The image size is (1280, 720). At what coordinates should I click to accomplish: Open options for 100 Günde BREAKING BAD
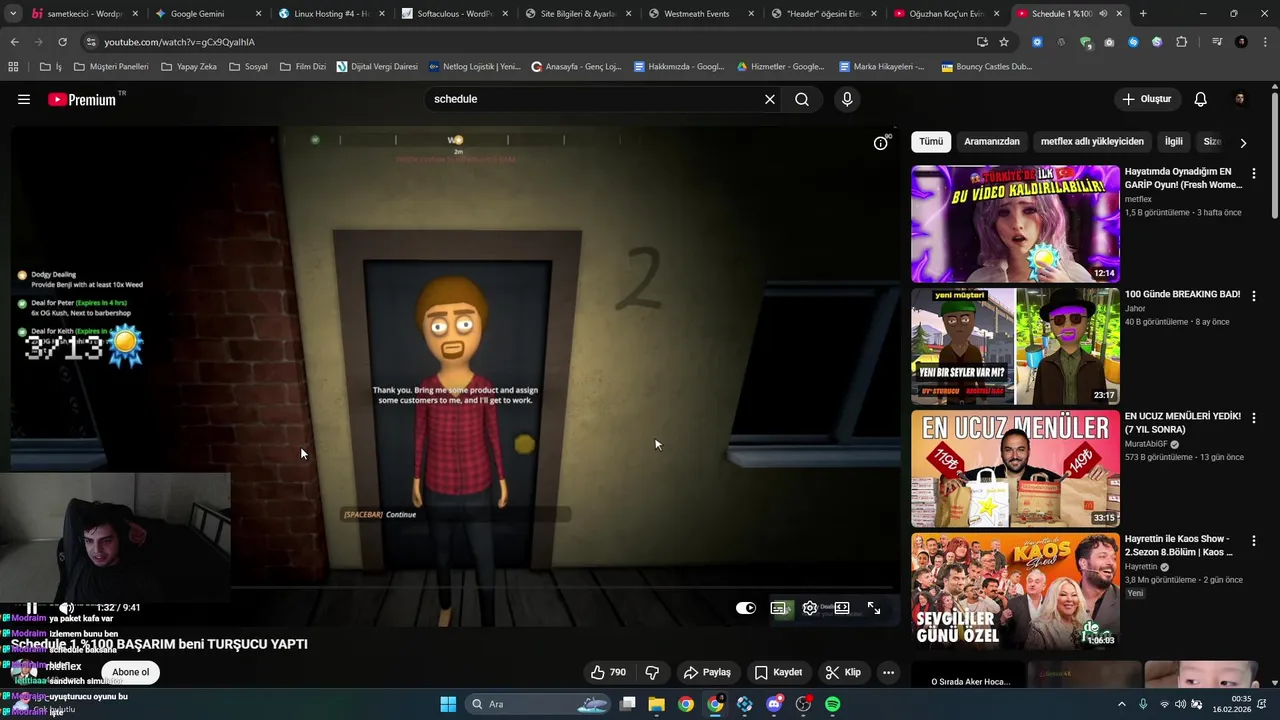click(x=1254, y=295)
